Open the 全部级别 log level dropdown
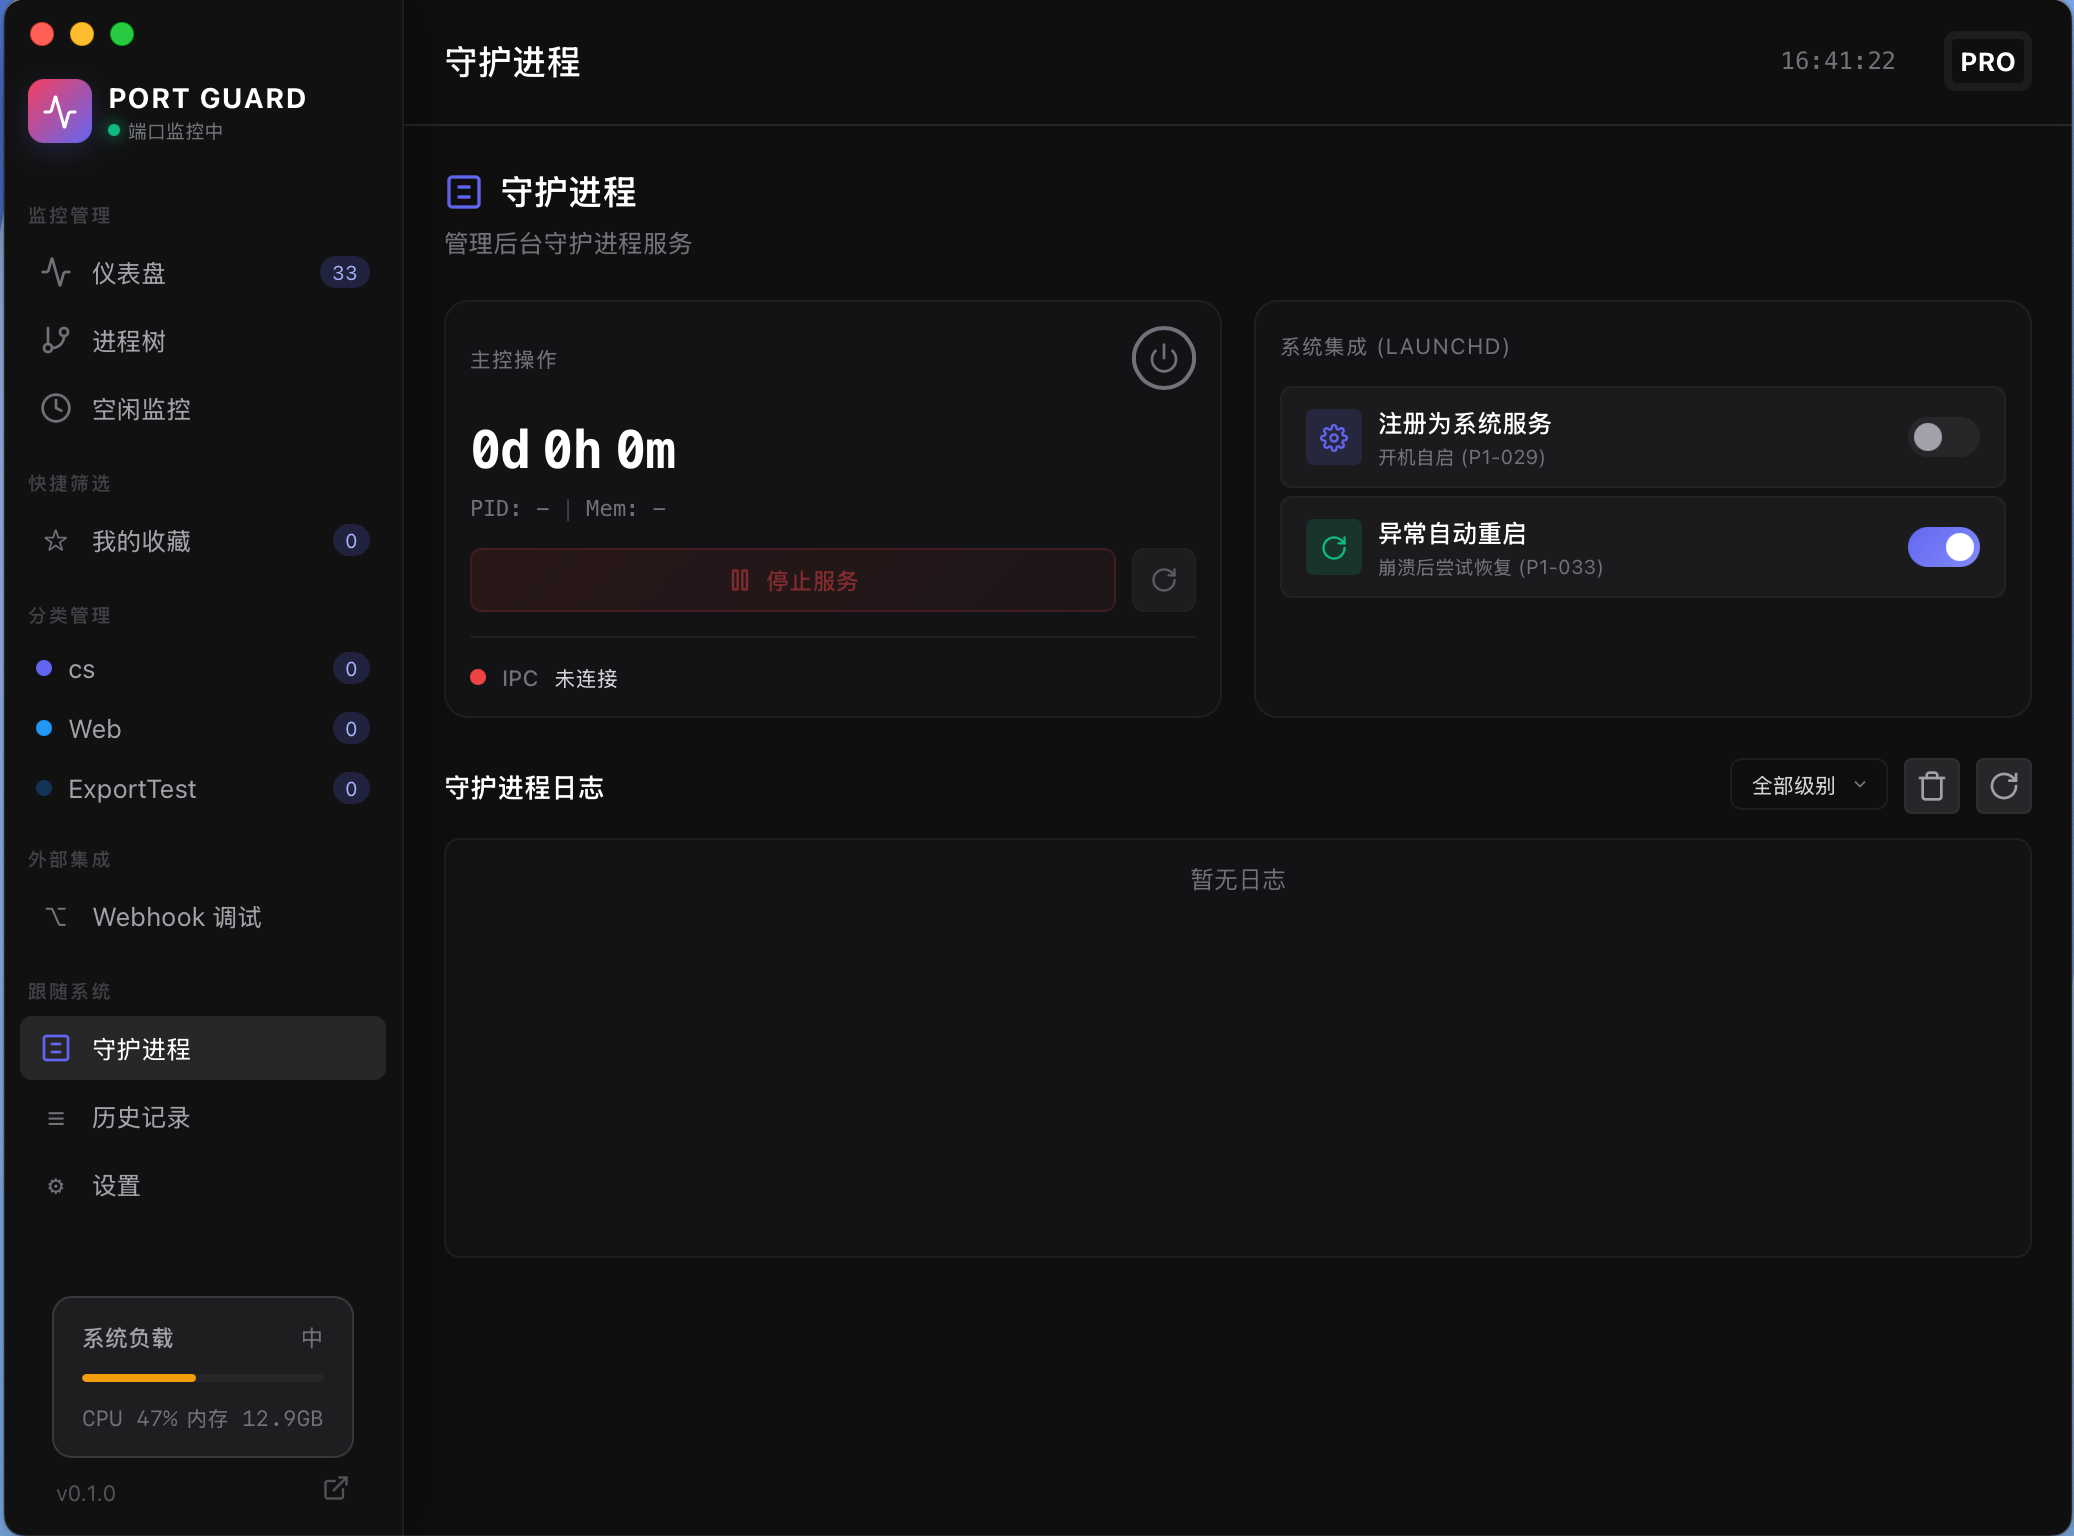 [x=1808, y=786]
